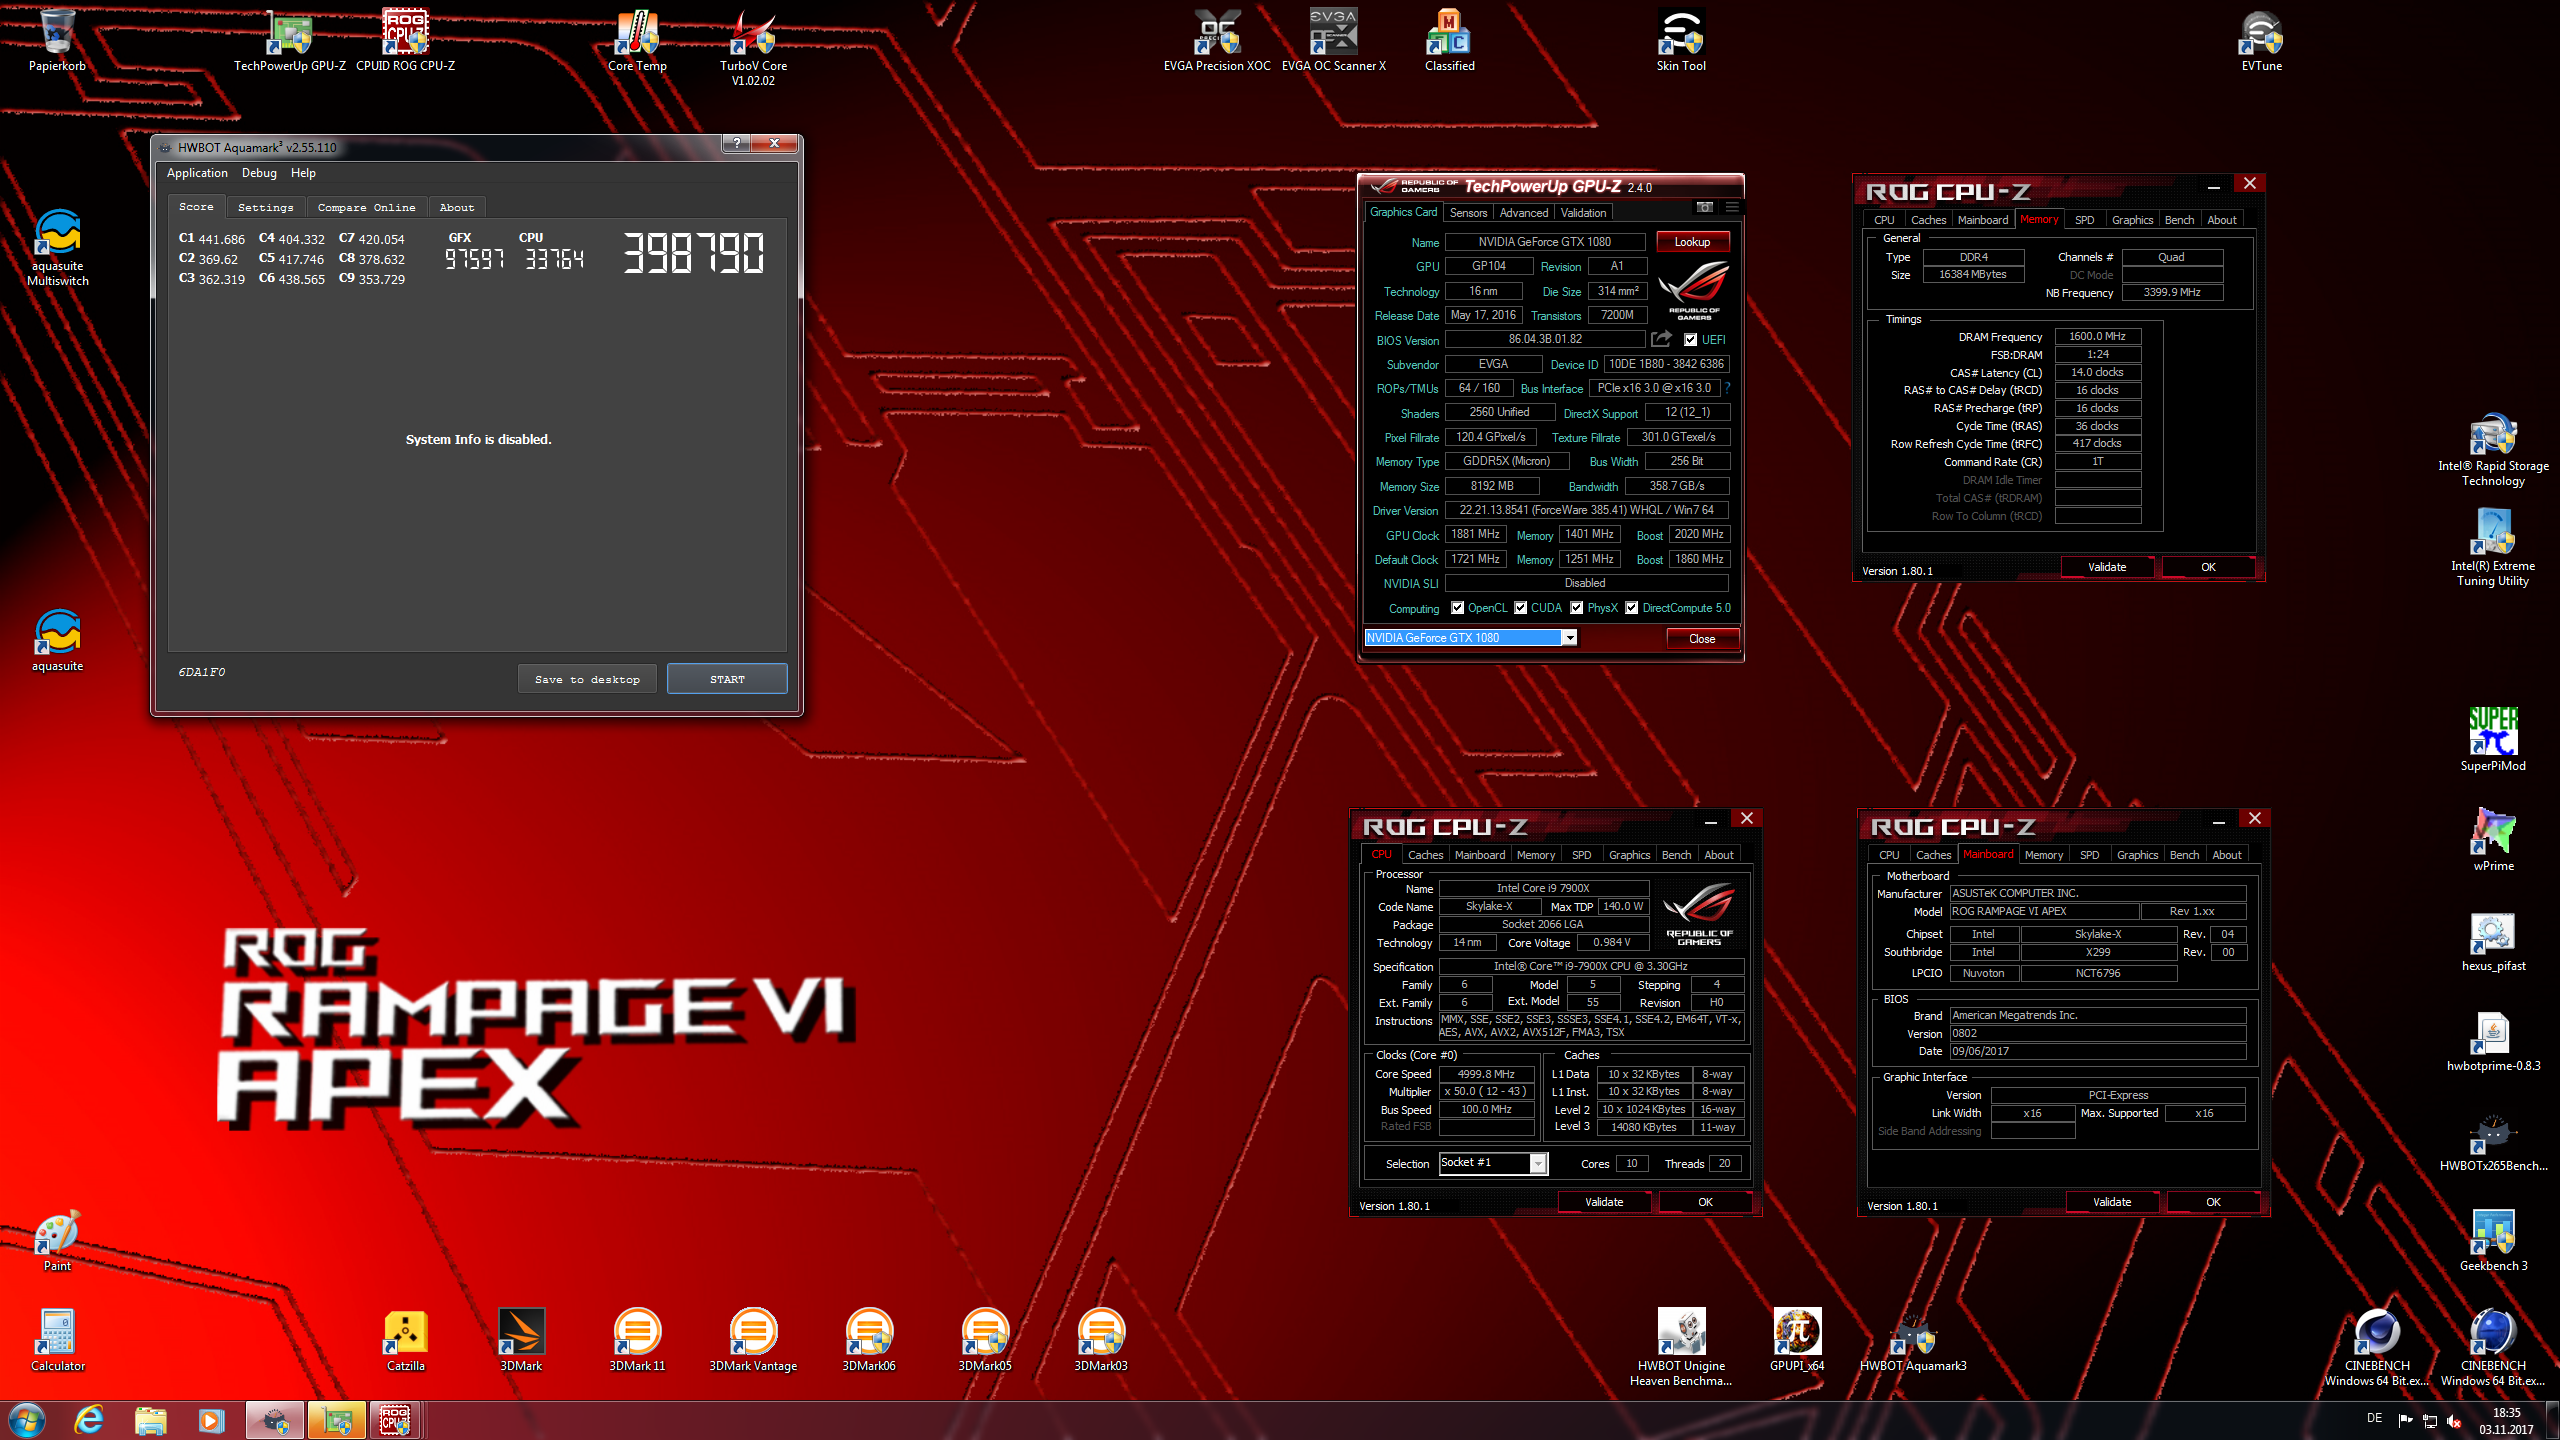The width and height of the screenshot is (2560, 1440).
Task: Toggle the CUDA checkbox in GPU-Z
Action: [1520, 608]
